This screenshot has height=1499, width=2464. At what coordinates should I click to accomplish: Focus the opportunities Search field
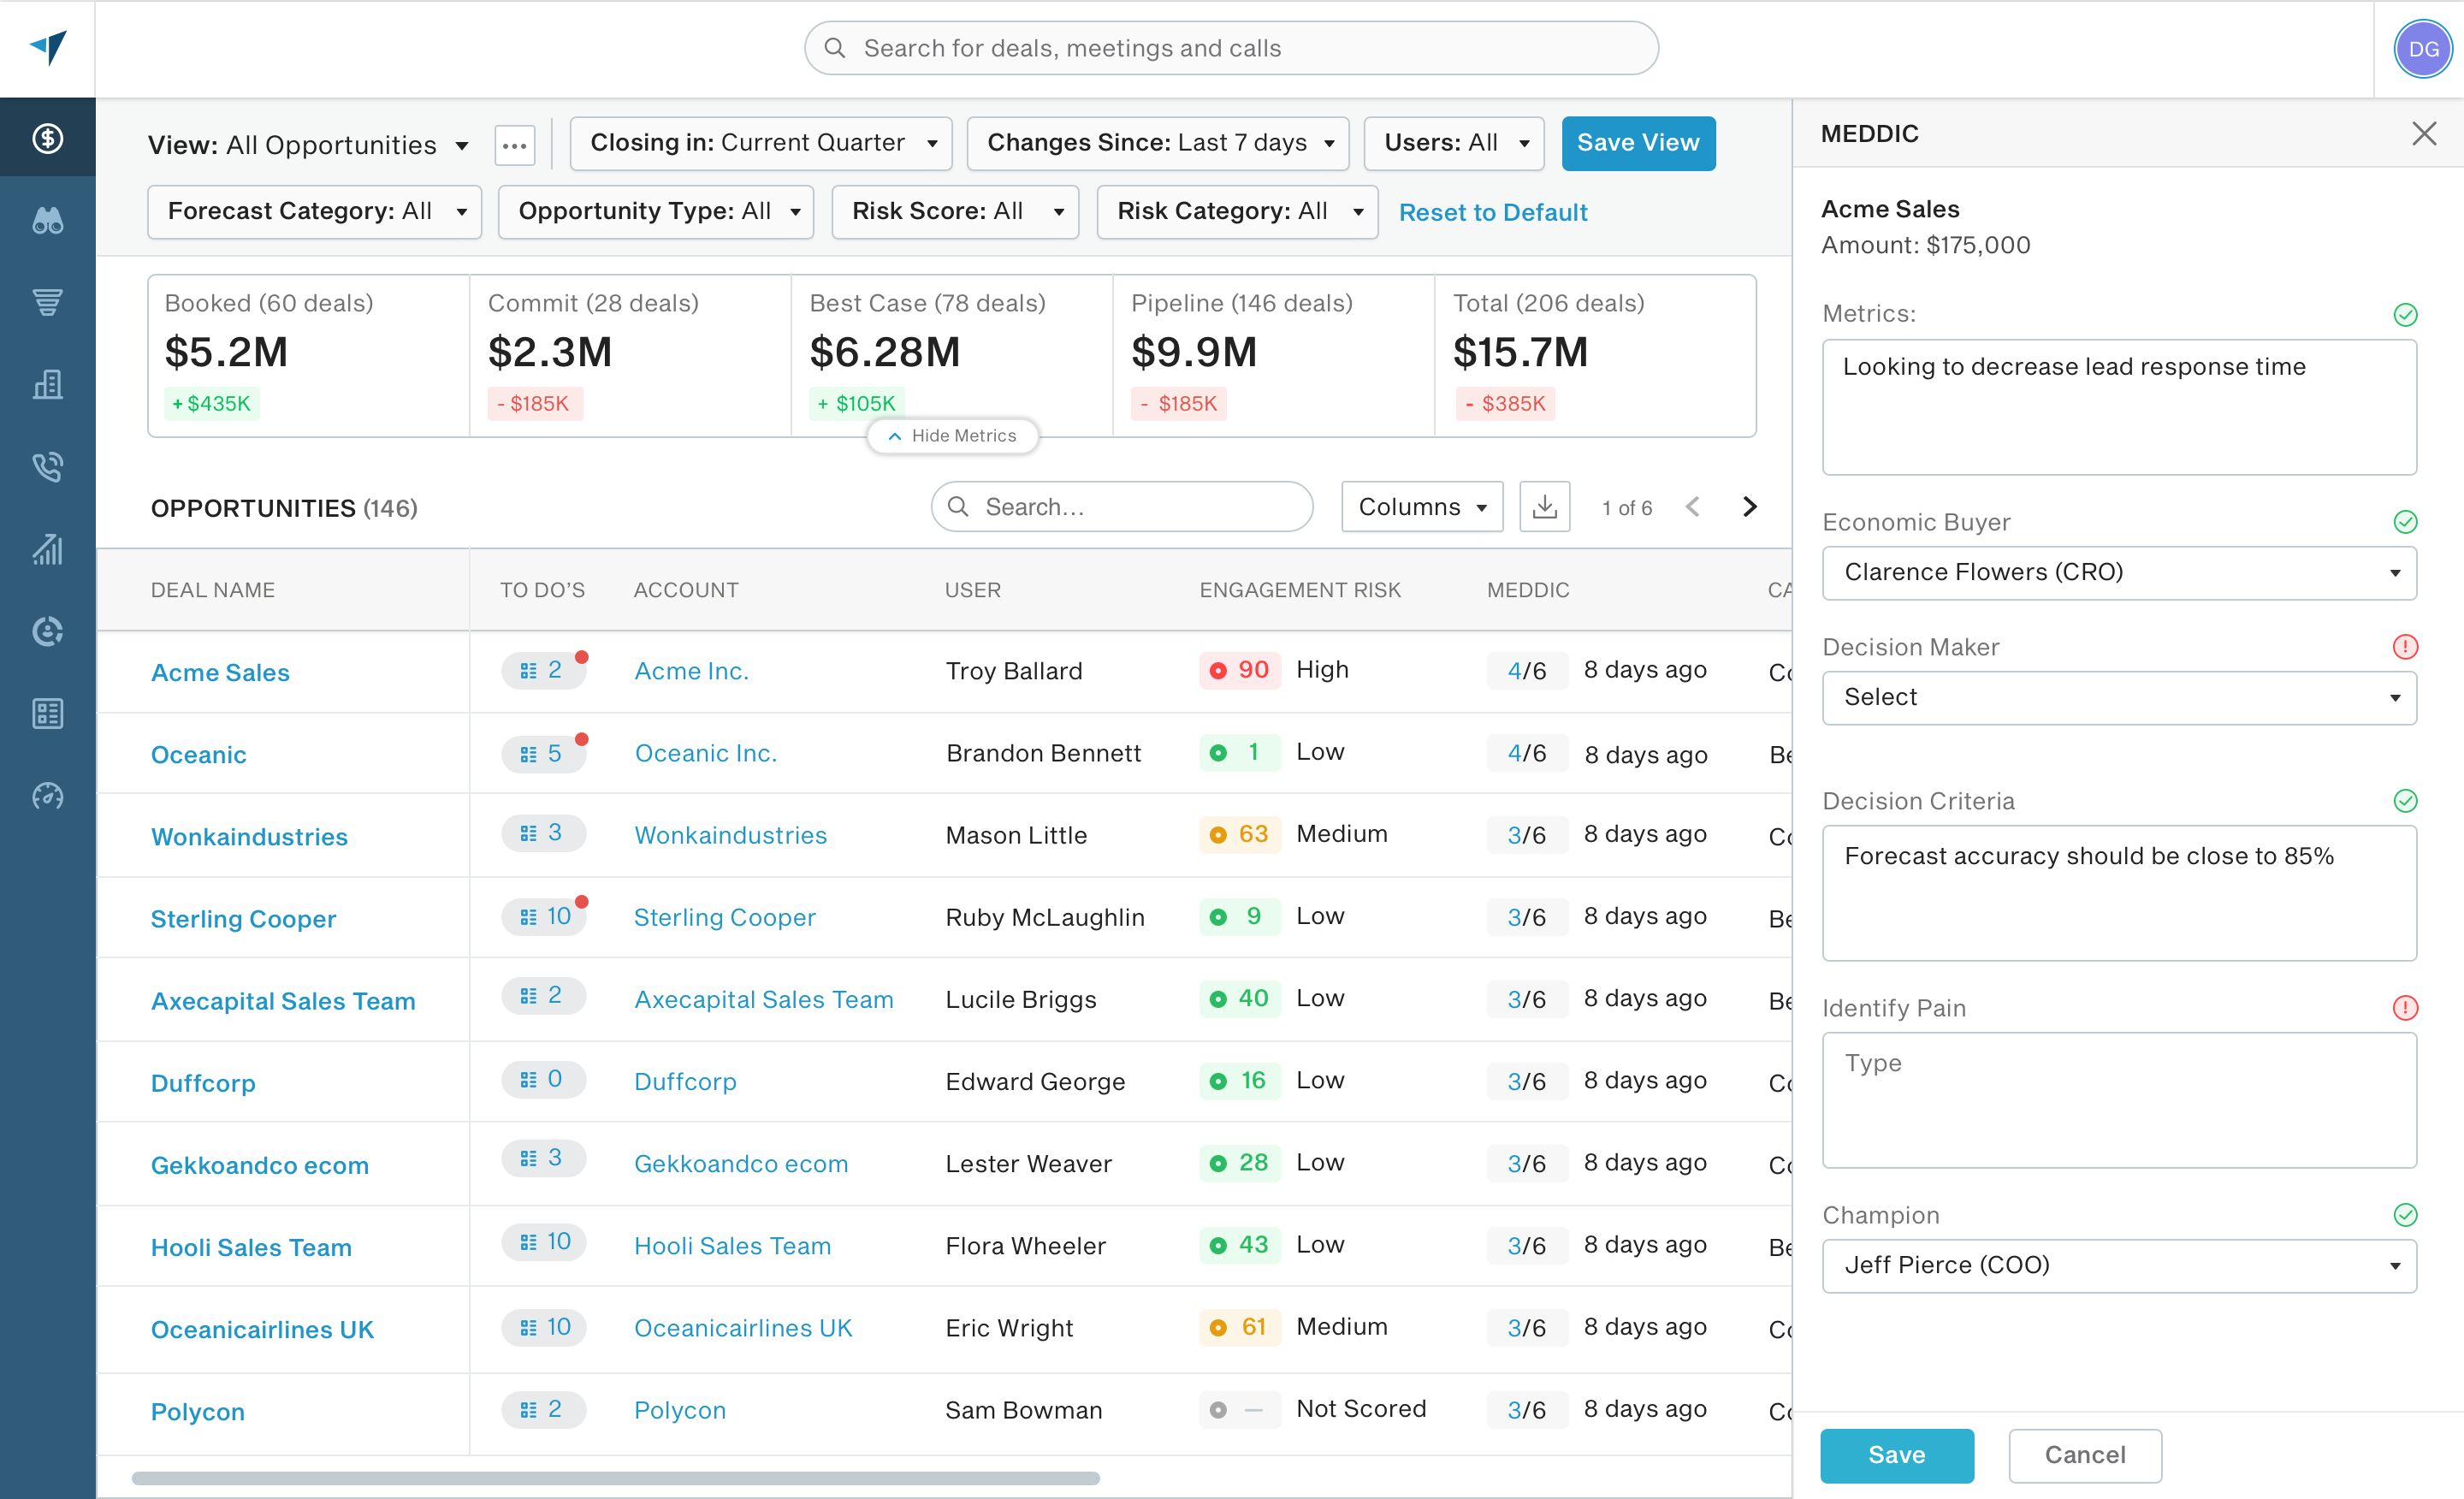(1121, 506)
